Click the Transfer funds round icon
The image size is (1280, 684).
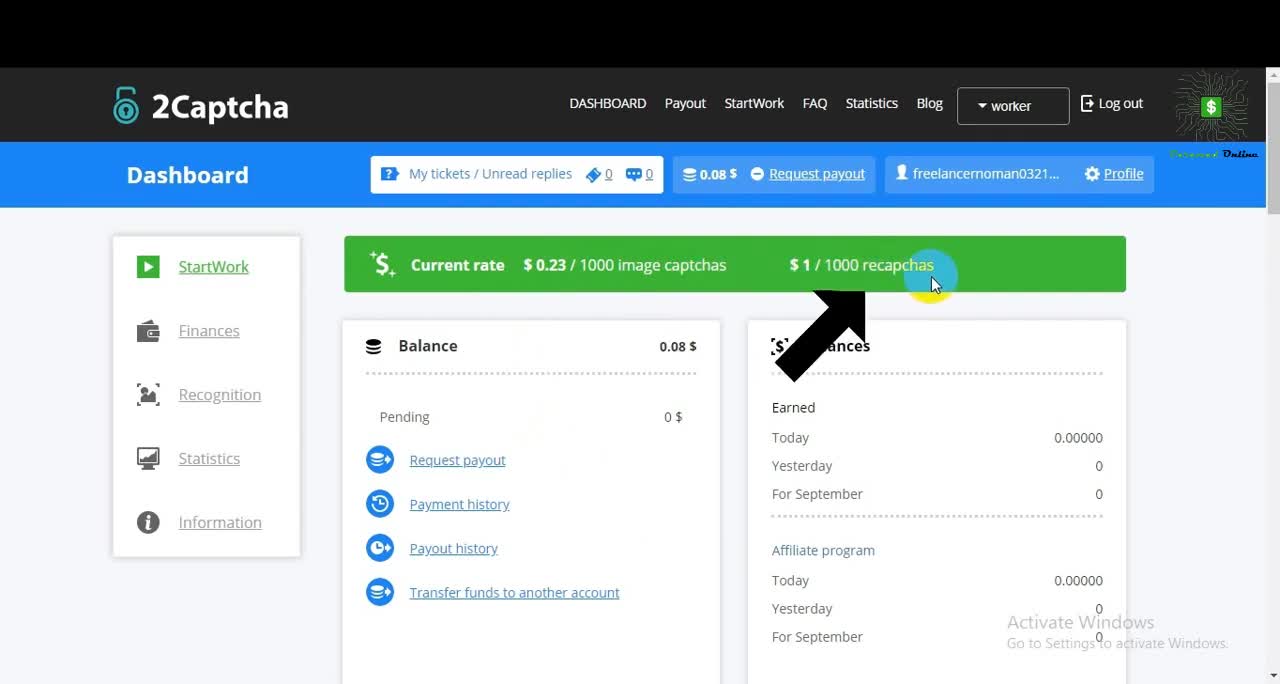click(380, 592)
